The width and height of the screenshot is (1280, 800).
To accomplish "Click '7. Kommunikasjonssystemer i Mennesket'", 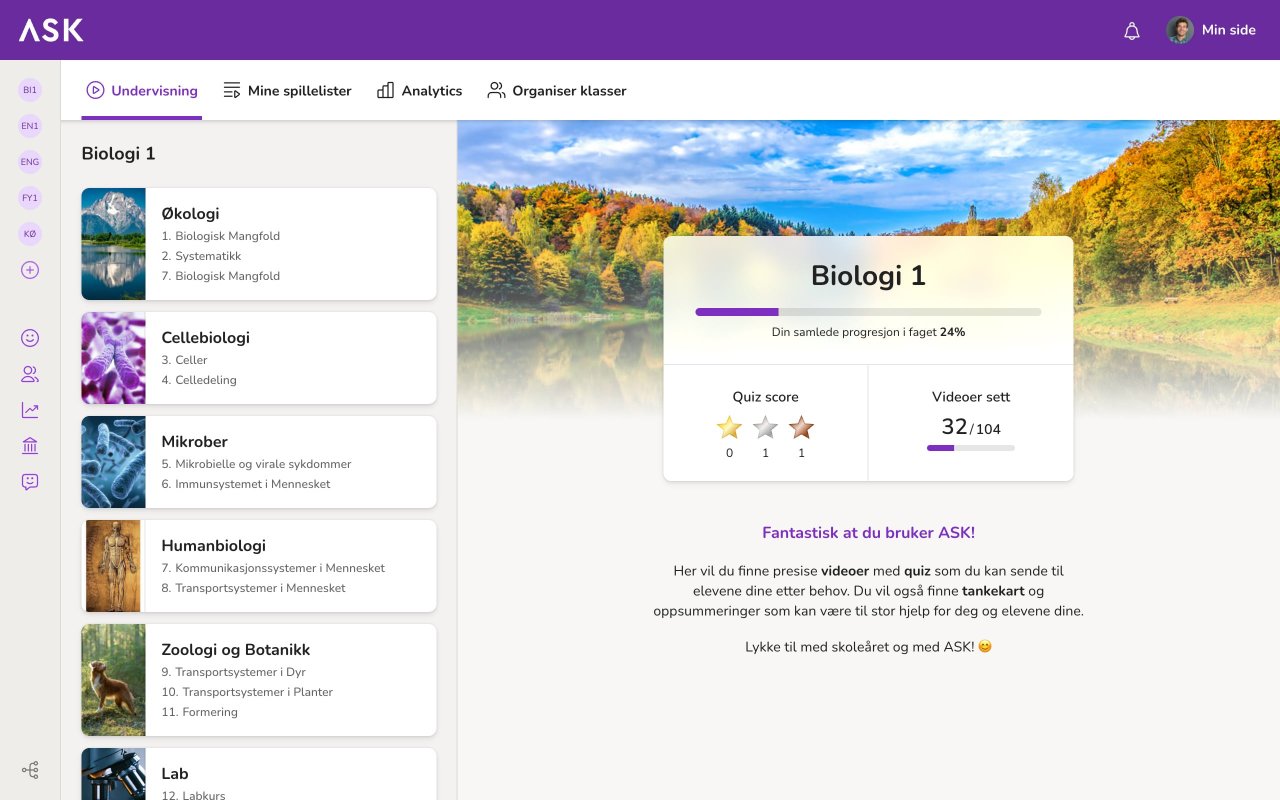I will [x=273, y=568].
